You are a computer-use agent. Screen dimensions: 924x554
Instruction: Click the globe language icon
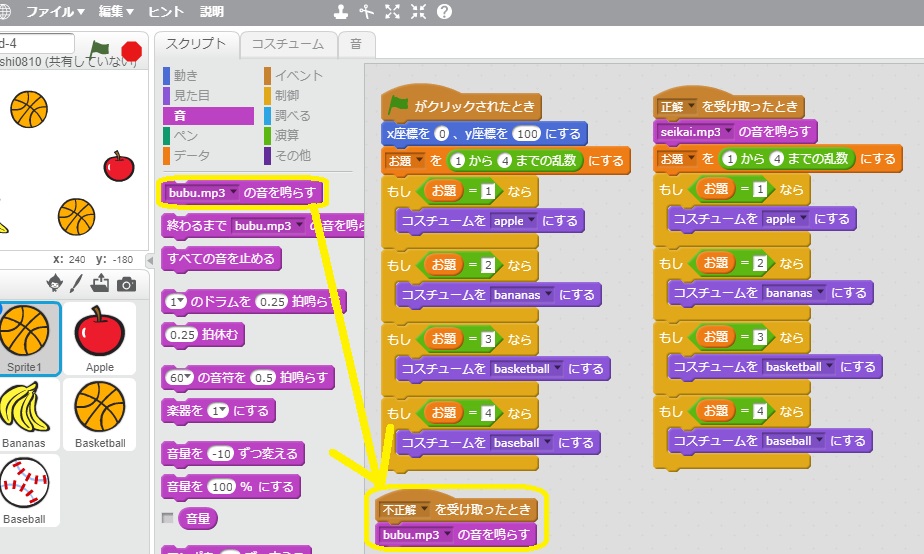4,11
